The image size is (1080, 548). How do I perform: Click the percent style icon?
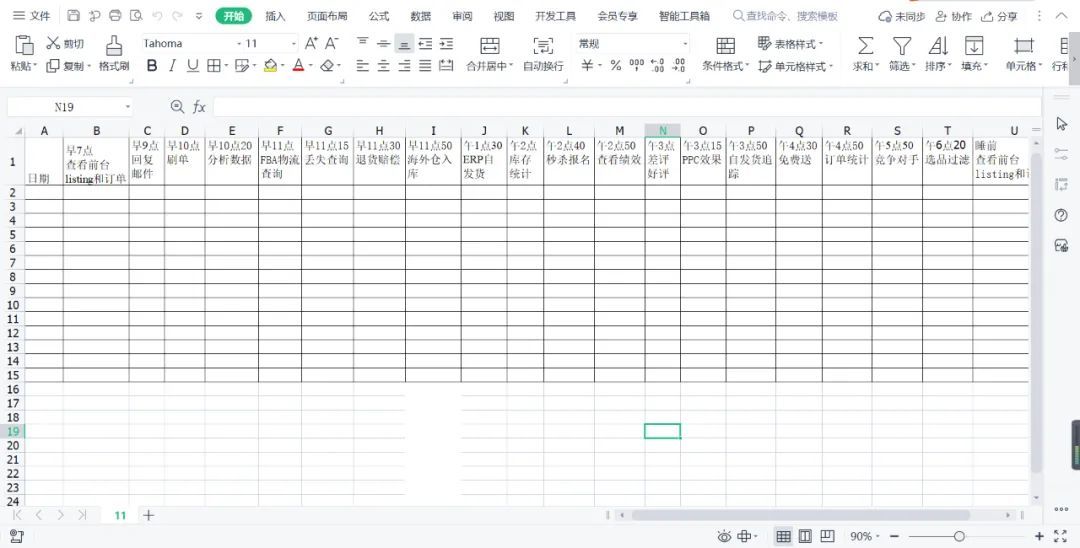[x=616, y=65]
